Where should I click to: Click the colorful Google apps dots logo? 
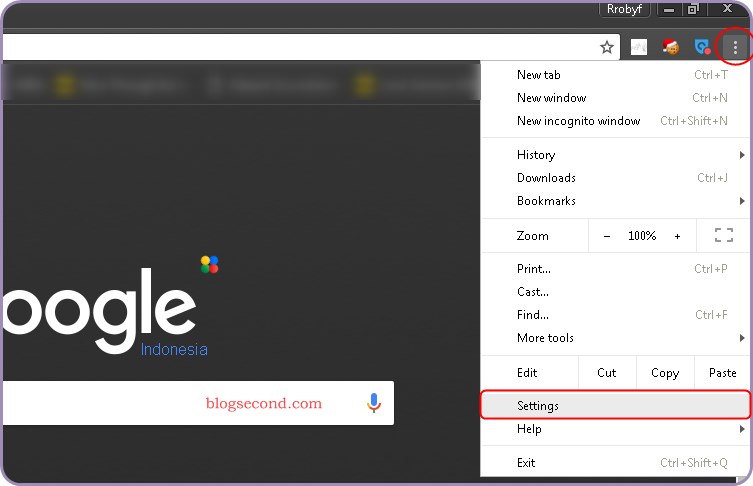[209, 265]
